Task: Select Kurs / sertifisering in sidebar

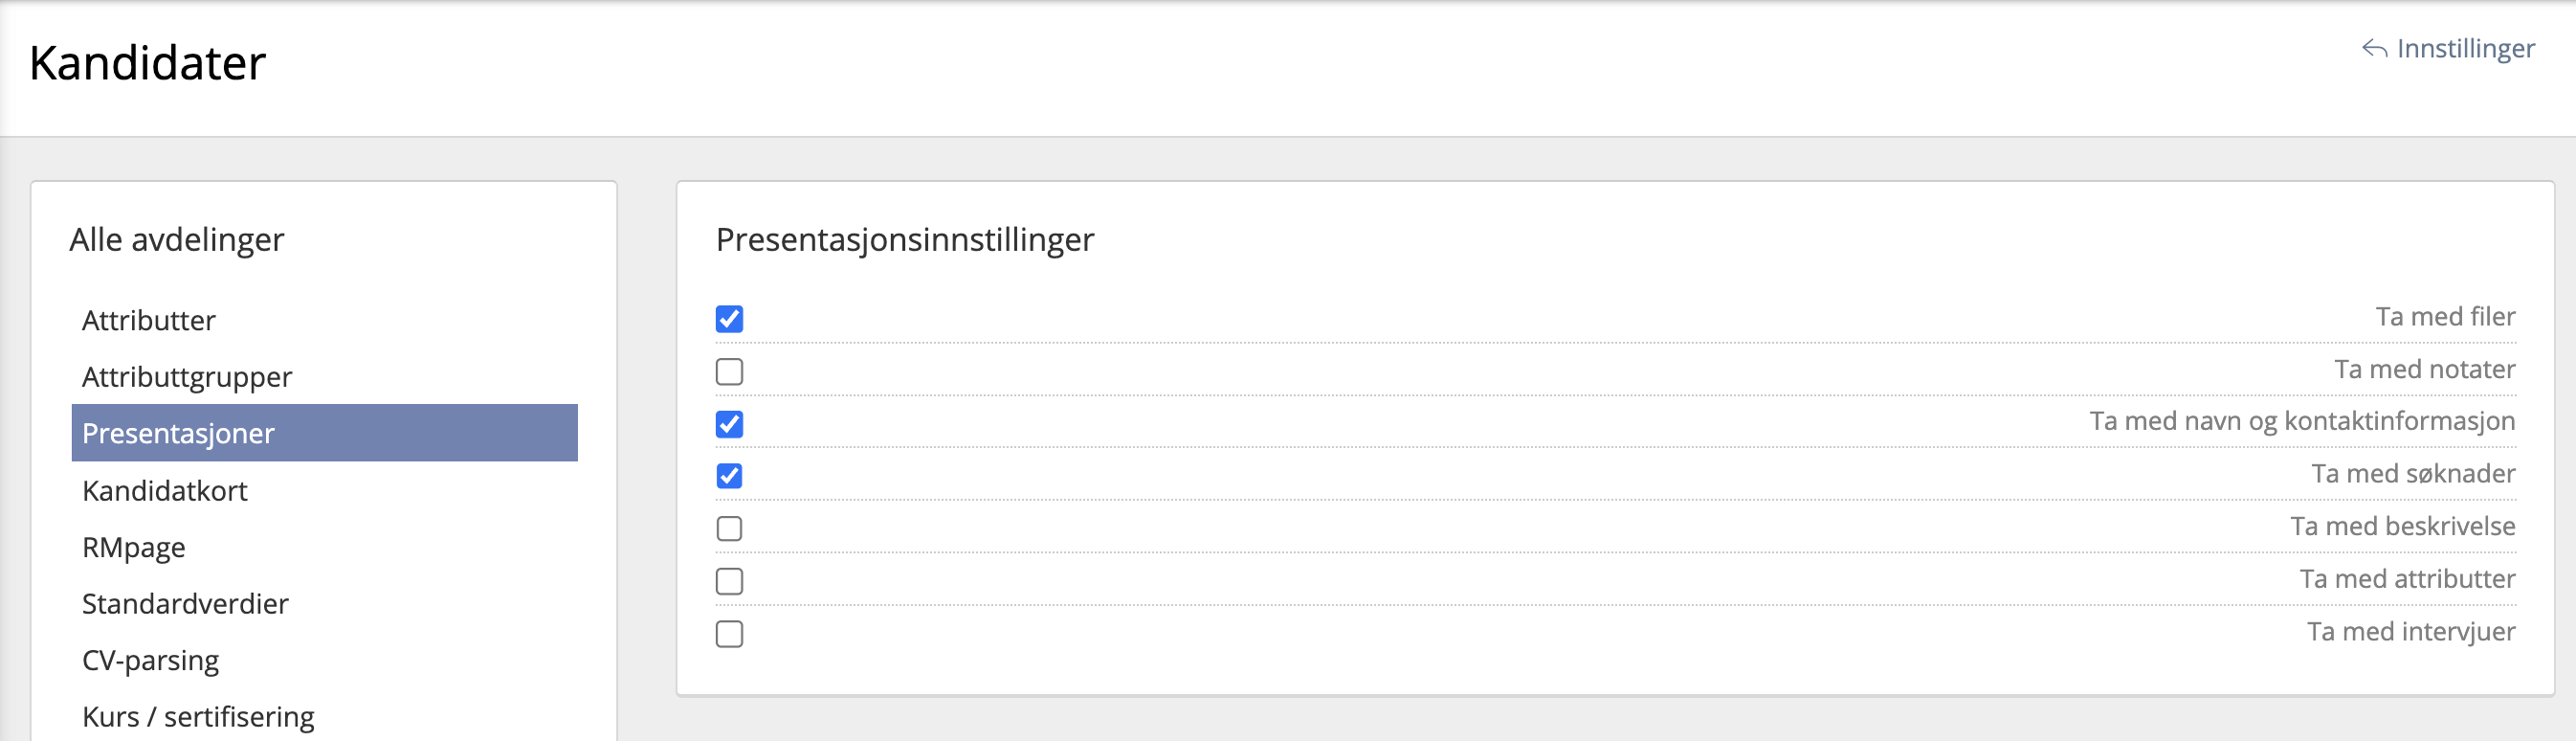Action: click(198, 717)
